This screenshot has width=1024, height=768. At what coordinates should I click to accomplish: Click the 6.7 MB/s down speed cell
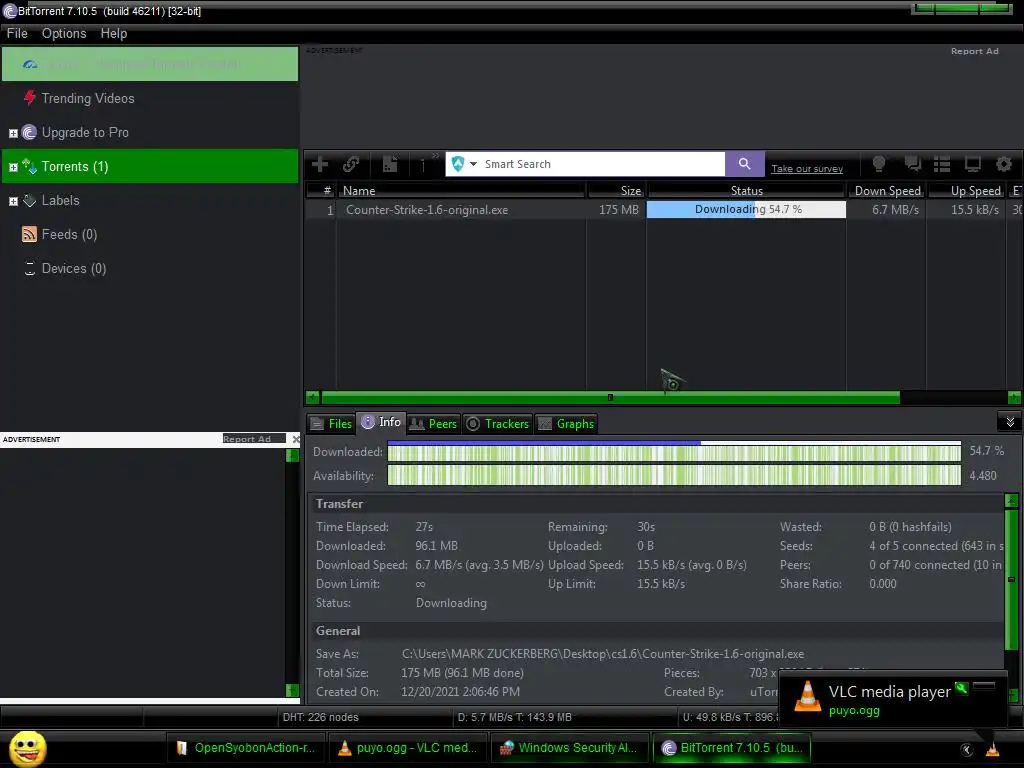(895, 210)
